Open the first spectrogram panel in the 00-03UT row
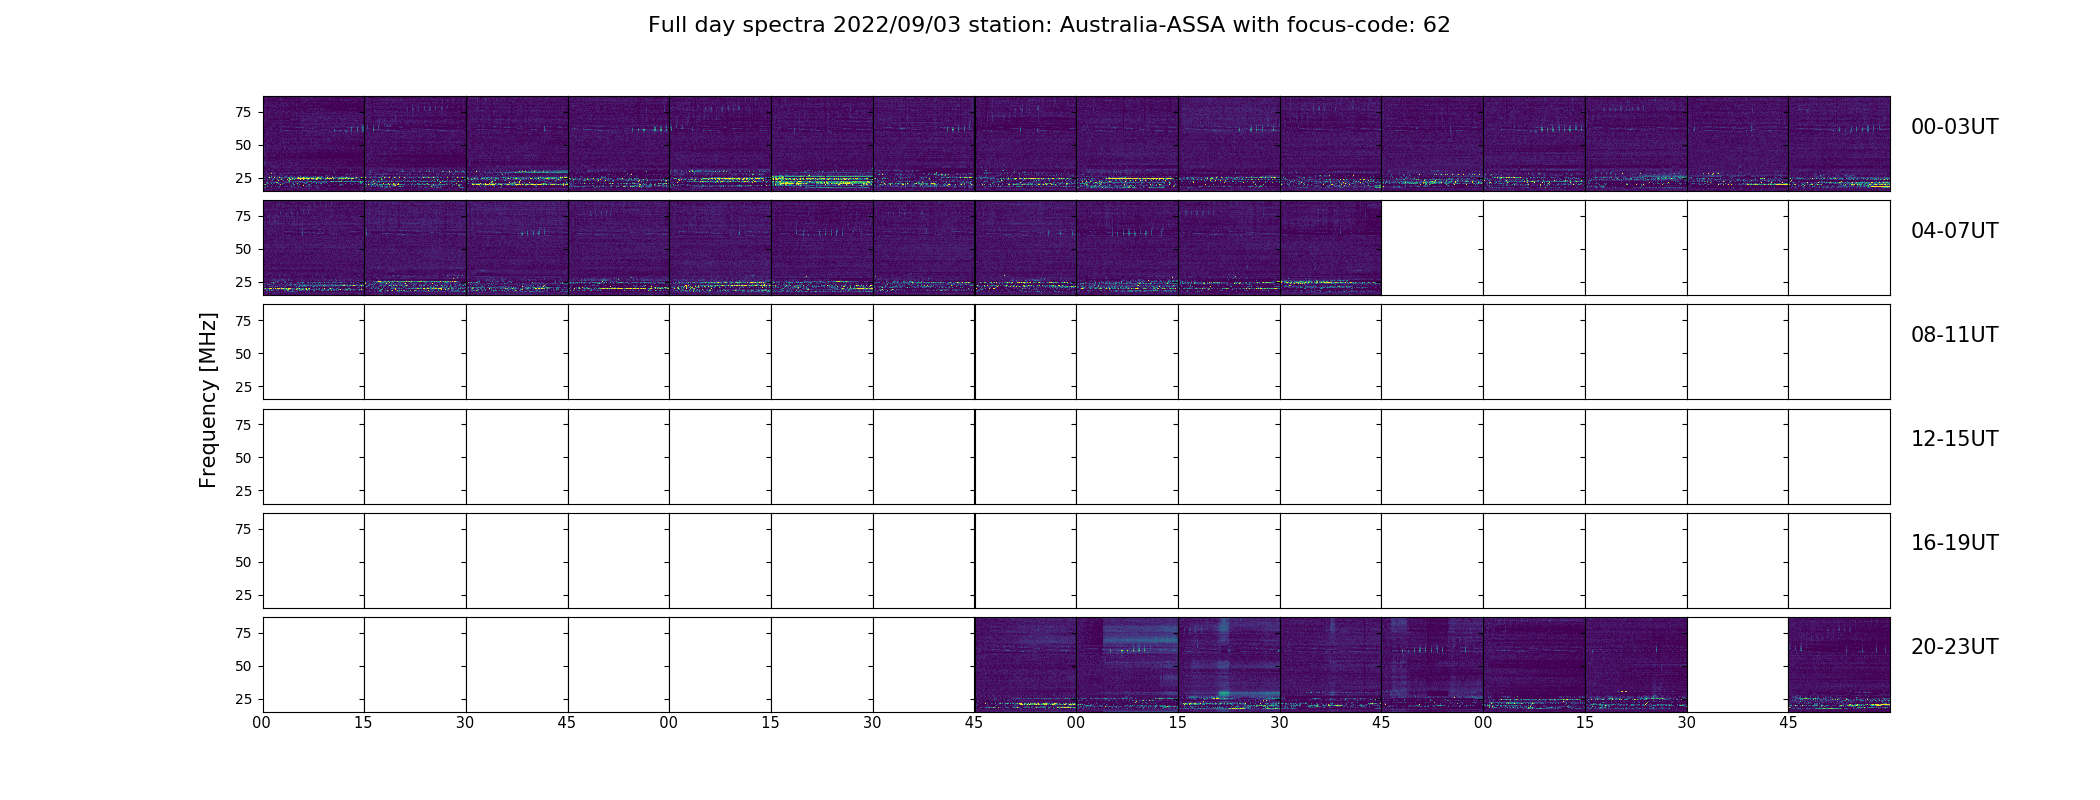 [314, 143]
